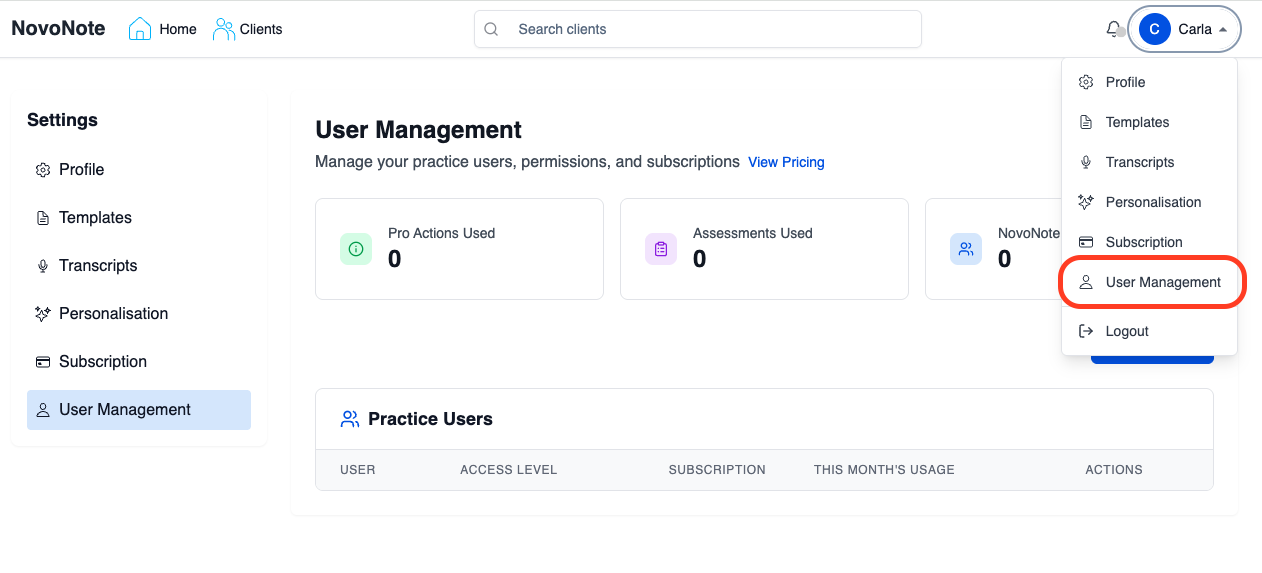Open Profile from the account dropdown
1262x573 pixels.
coord(1125,82)
